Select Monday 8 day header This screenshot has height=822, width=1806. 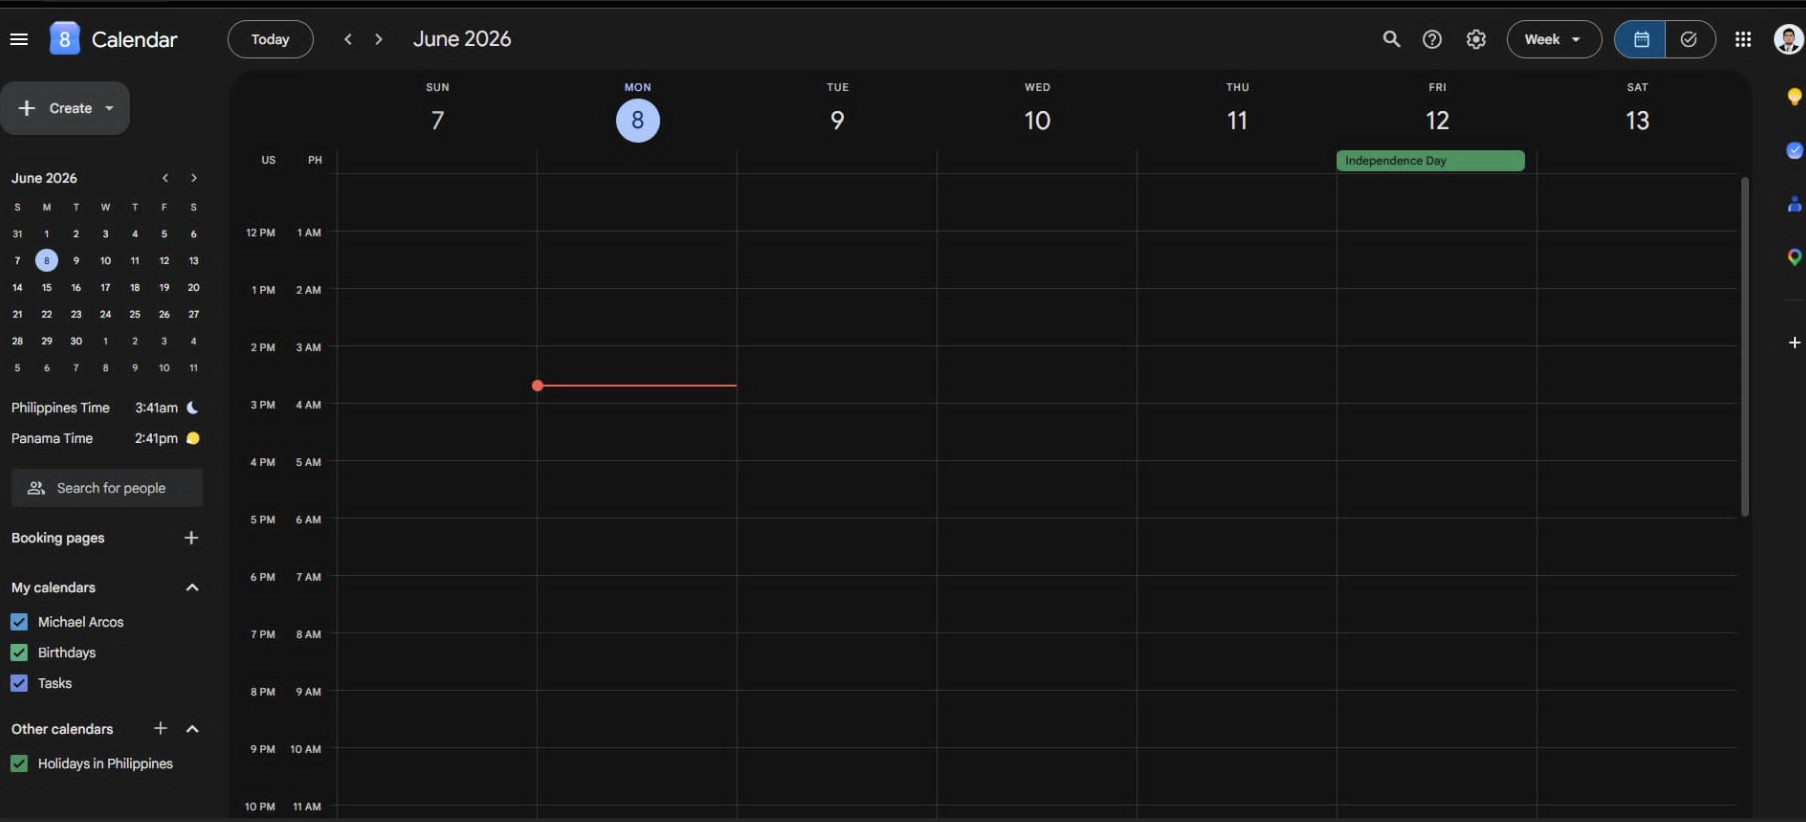pyautogui.click(x=638, y=121)
